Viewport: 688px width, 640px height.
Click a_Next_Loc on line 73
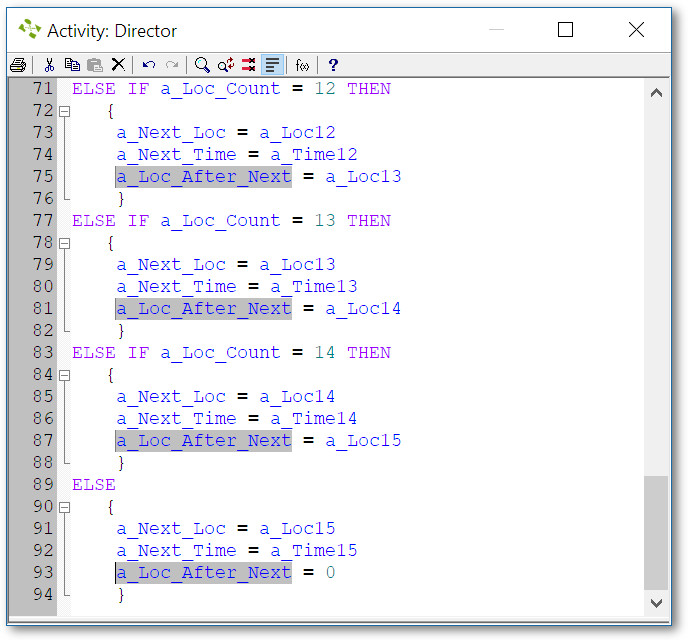pos(171,133)
